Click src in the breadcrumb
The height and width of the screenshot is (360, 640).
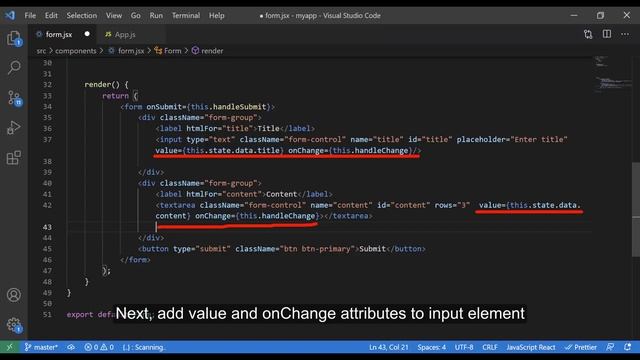41,51
